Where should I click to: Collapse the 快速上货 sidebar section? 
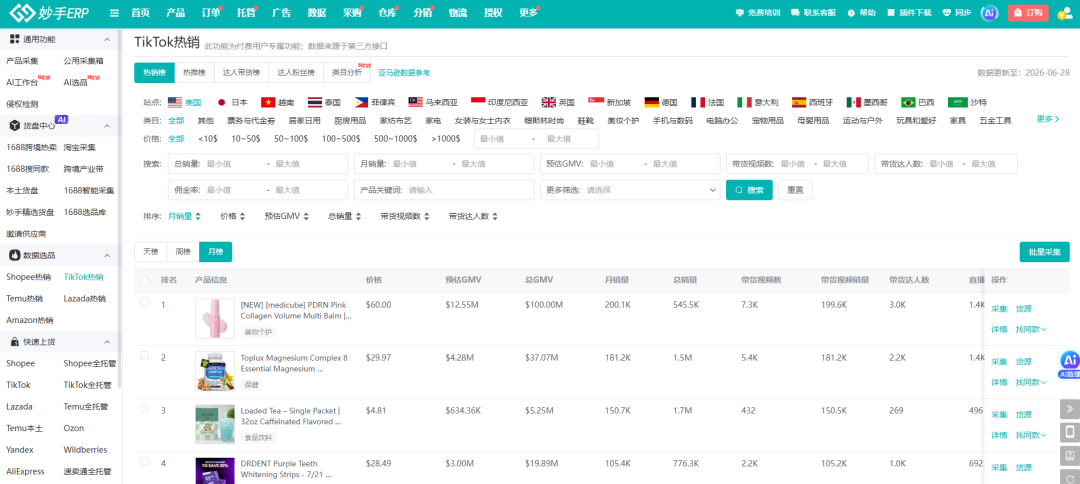(107, 341)
